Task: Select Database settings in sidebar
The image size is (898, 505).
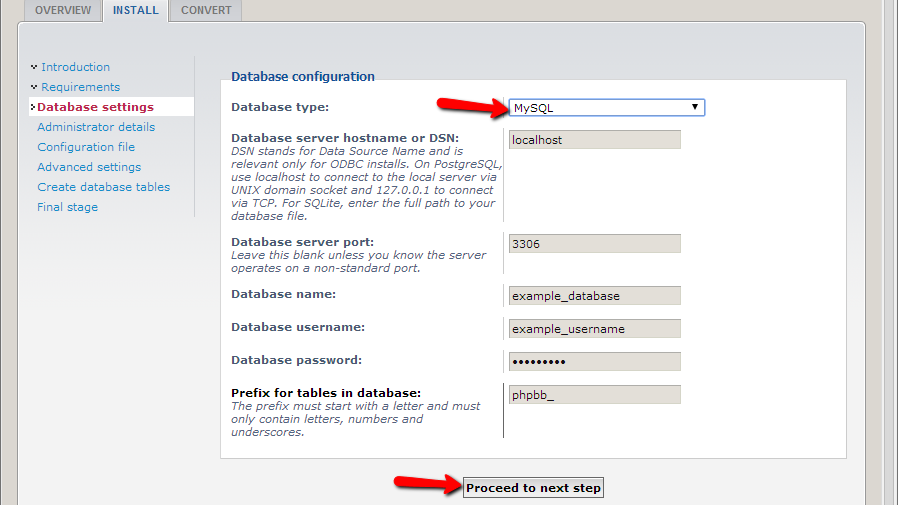Action: [x=95, y=107]
